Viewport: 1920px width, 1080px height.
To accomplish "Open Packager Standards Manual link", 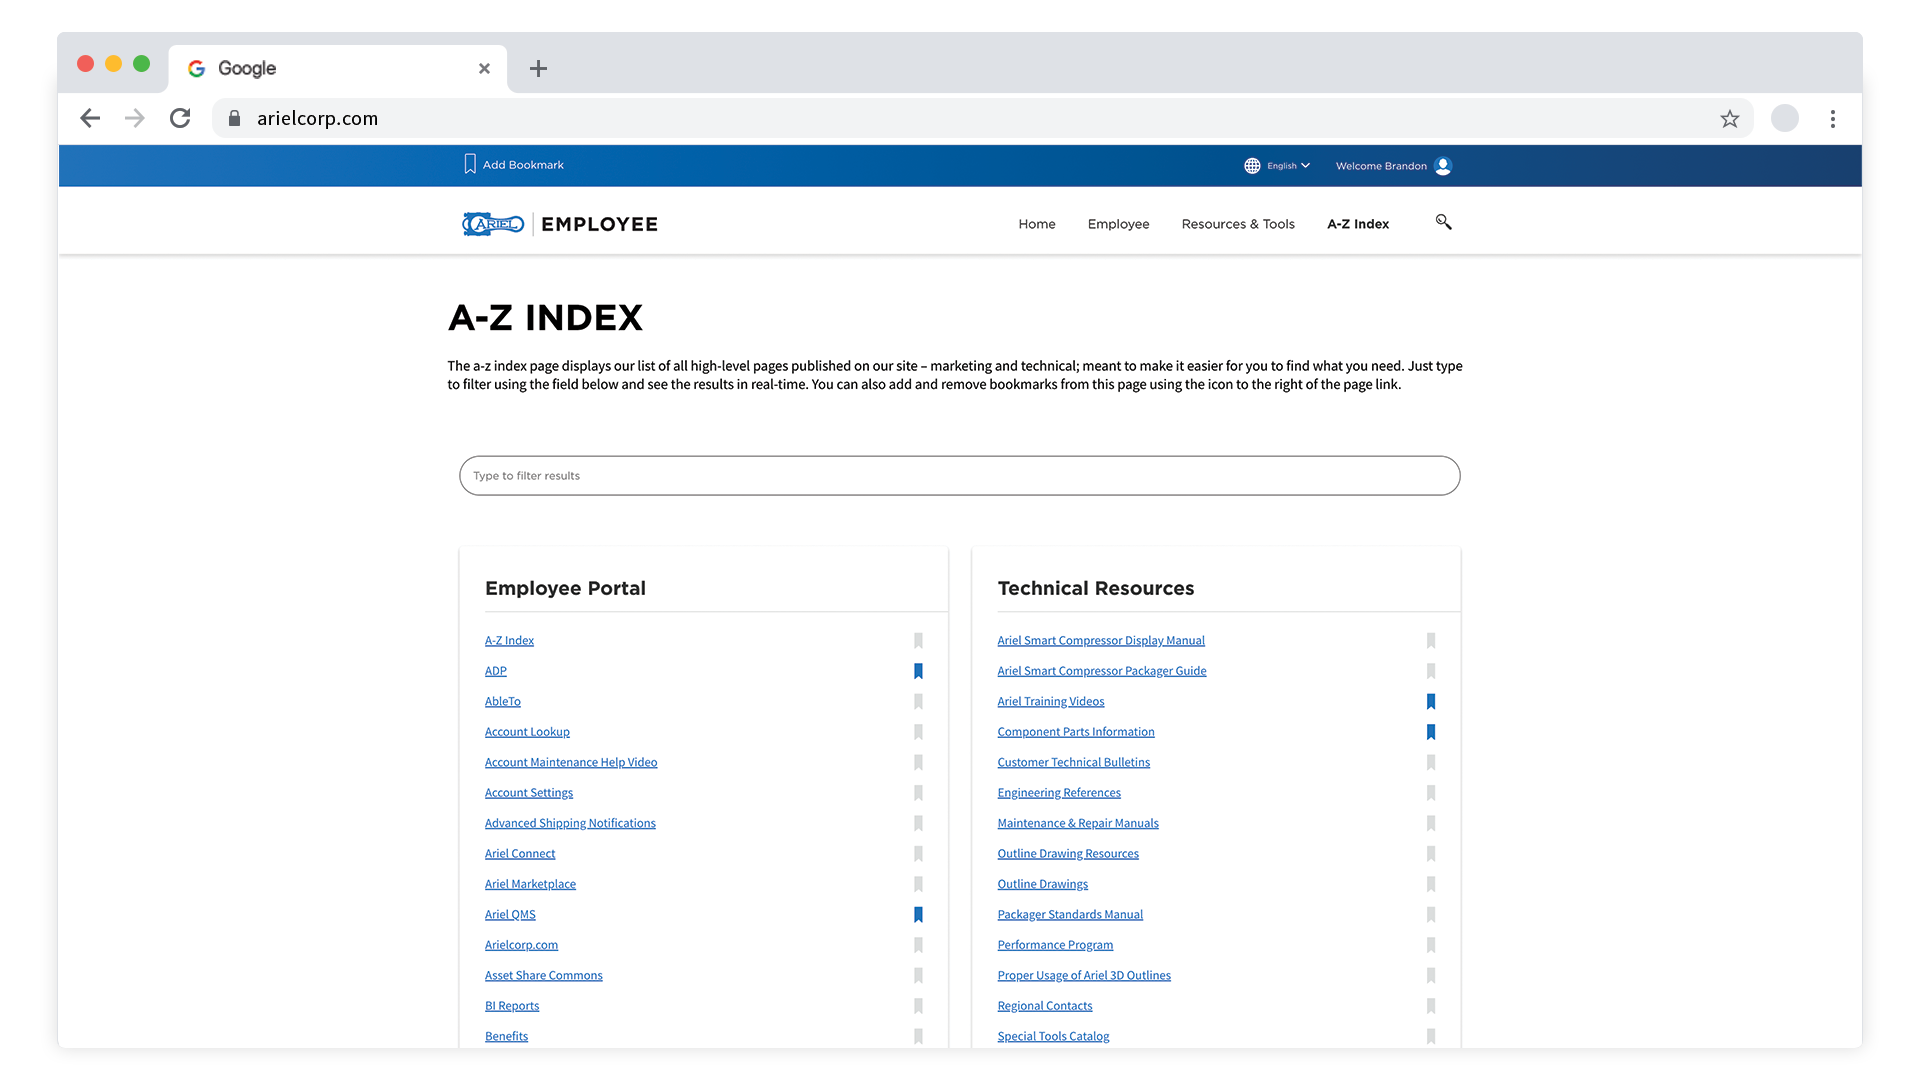I will (x=1070, y=915).
